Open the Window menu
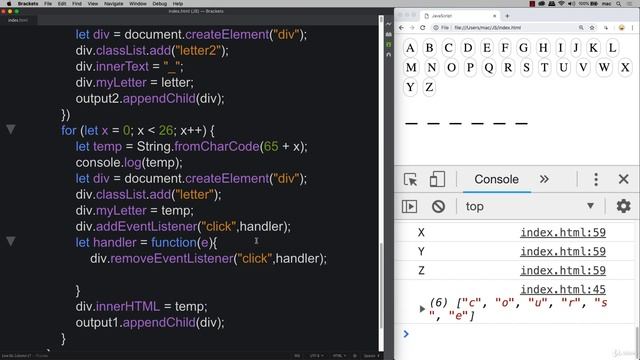 tap(138, 4)
